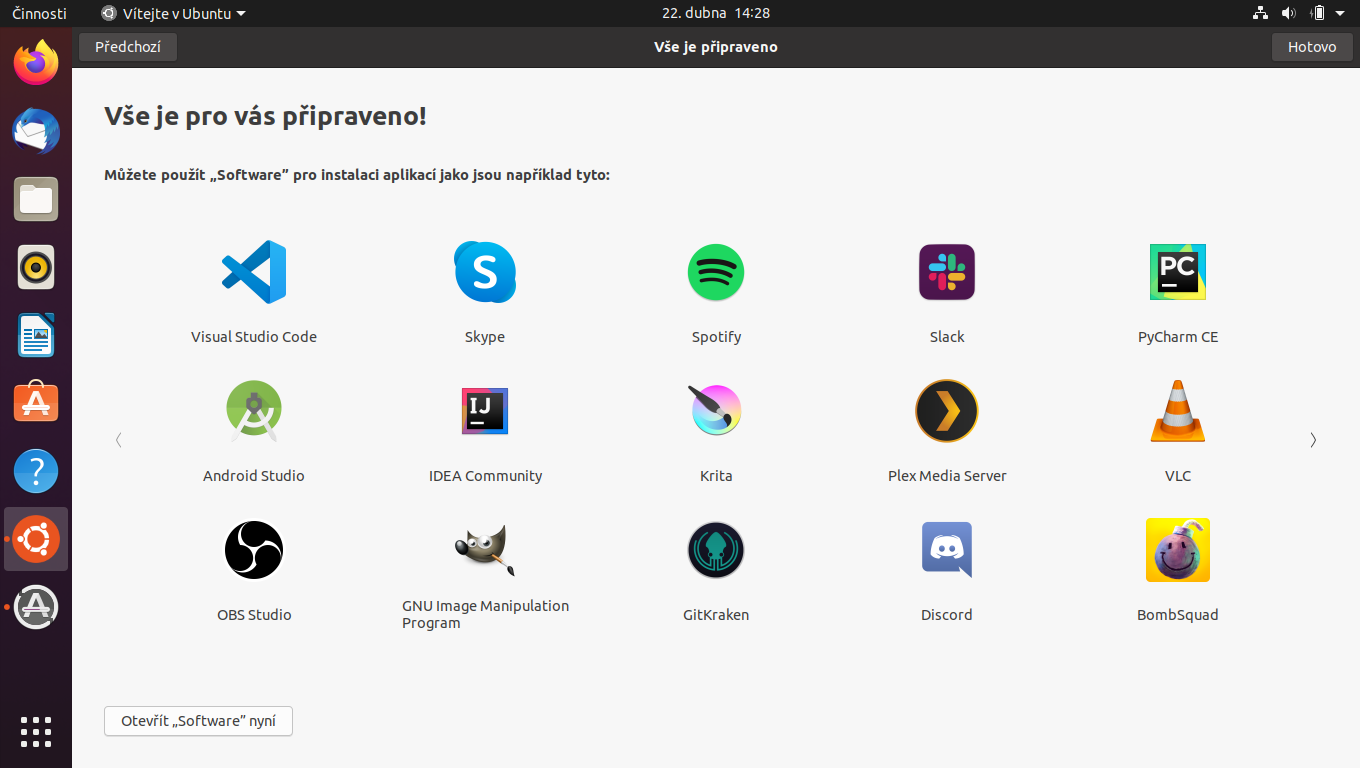Screen dimensions: 1360x768
Task: Click the IDEA Community label
Action: [485, 476]
